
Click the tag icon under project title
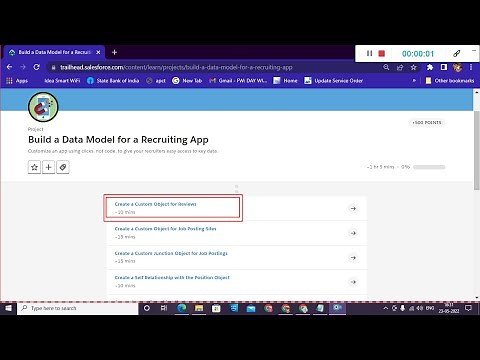pos(63,167)
